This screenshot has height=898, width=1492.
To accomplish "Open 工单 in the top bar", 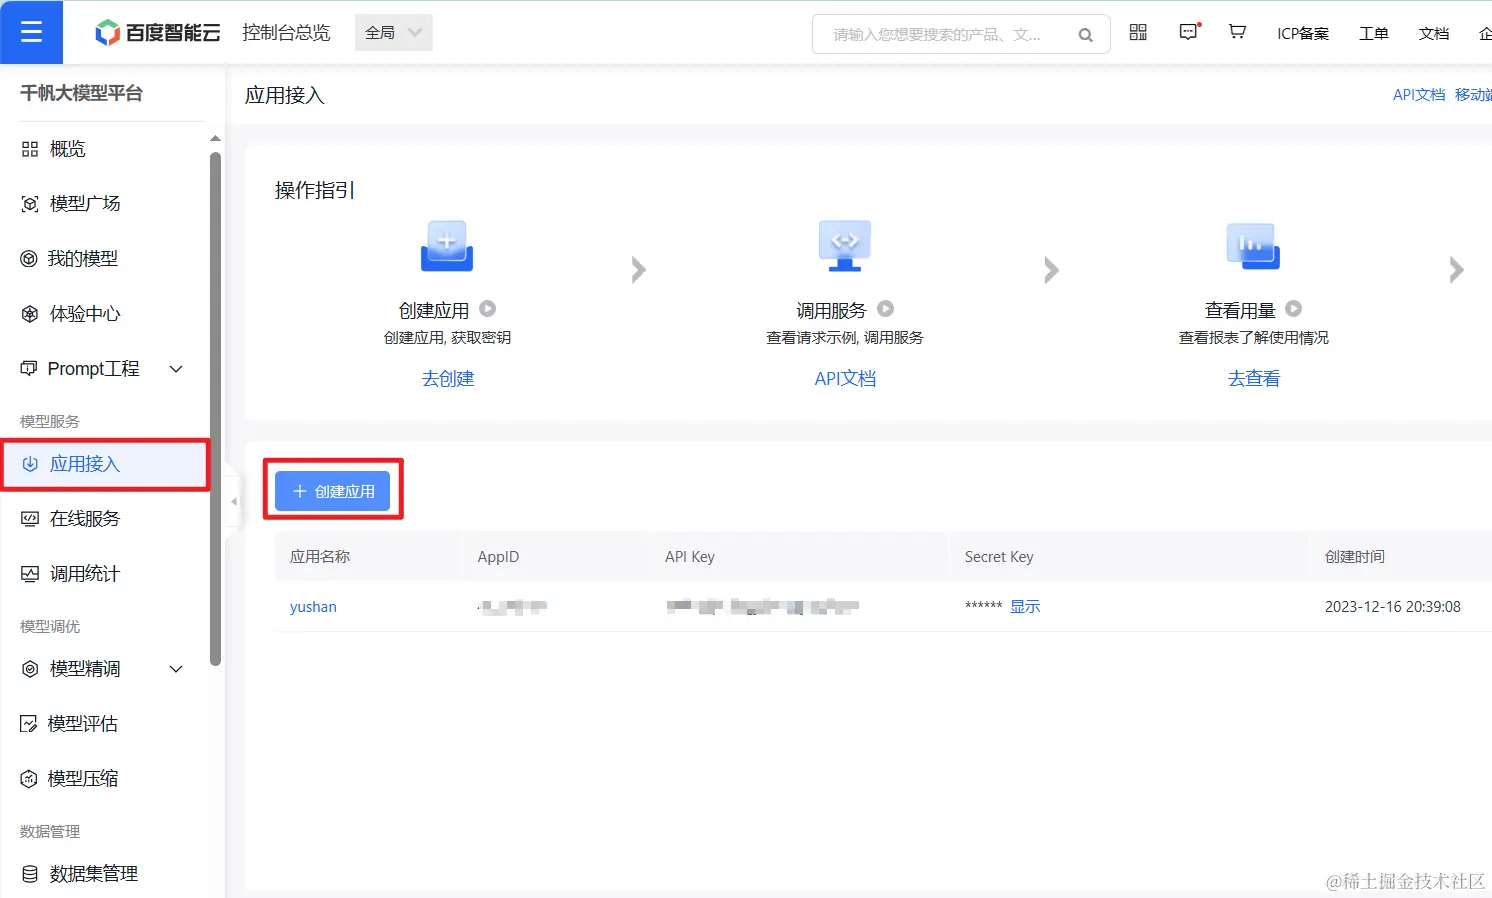I will click(x=1374, y=33).
